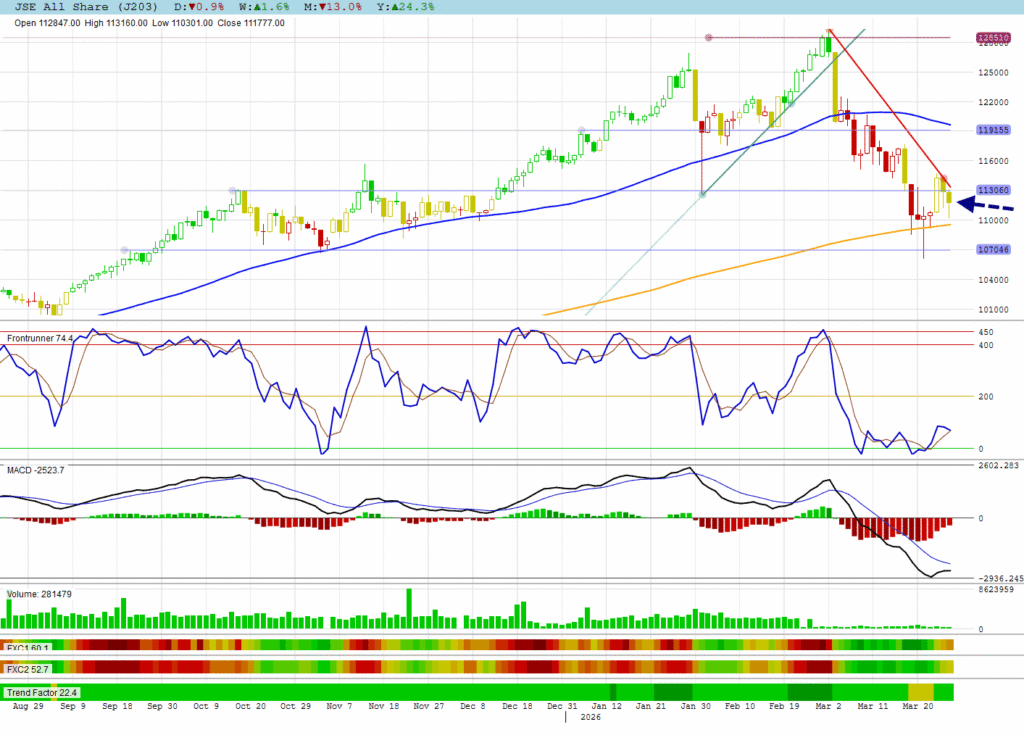Image resolution: width=1024 pixels, height=735 pixels.
Task: Select the Frontrunner 74.4 indicator label
Action: (x=40, y=339)
